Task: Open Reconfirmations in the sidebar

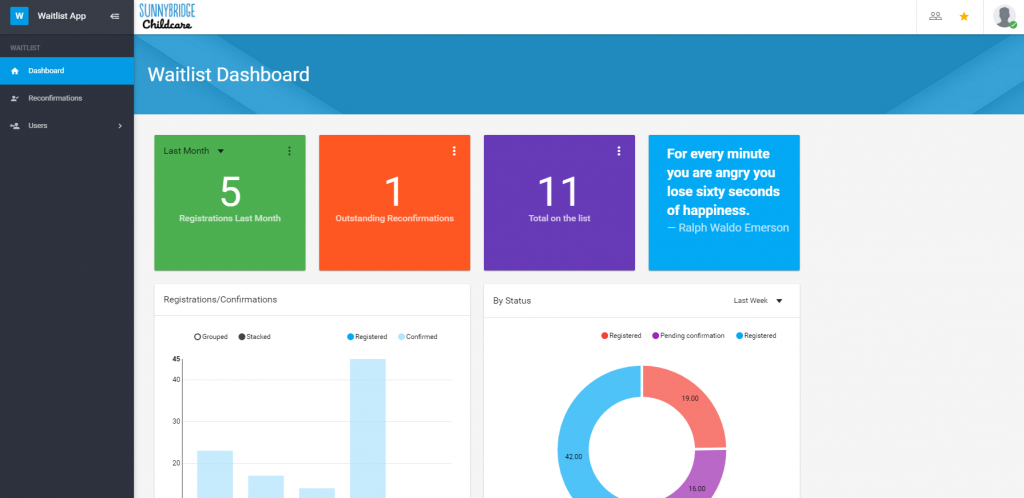Action: pyautogui.click(x=55, y=98)
